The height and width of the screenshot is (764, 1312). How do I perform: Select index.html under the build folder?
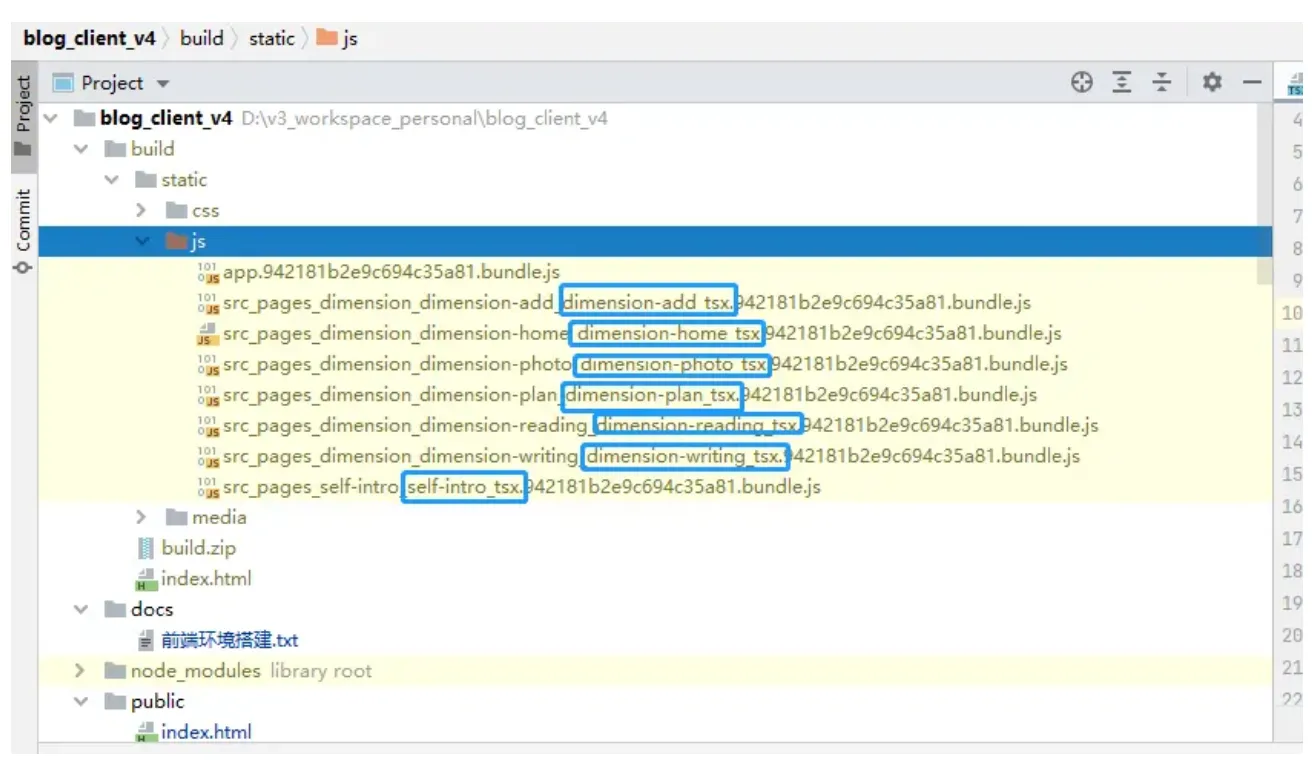pos(206,579)
